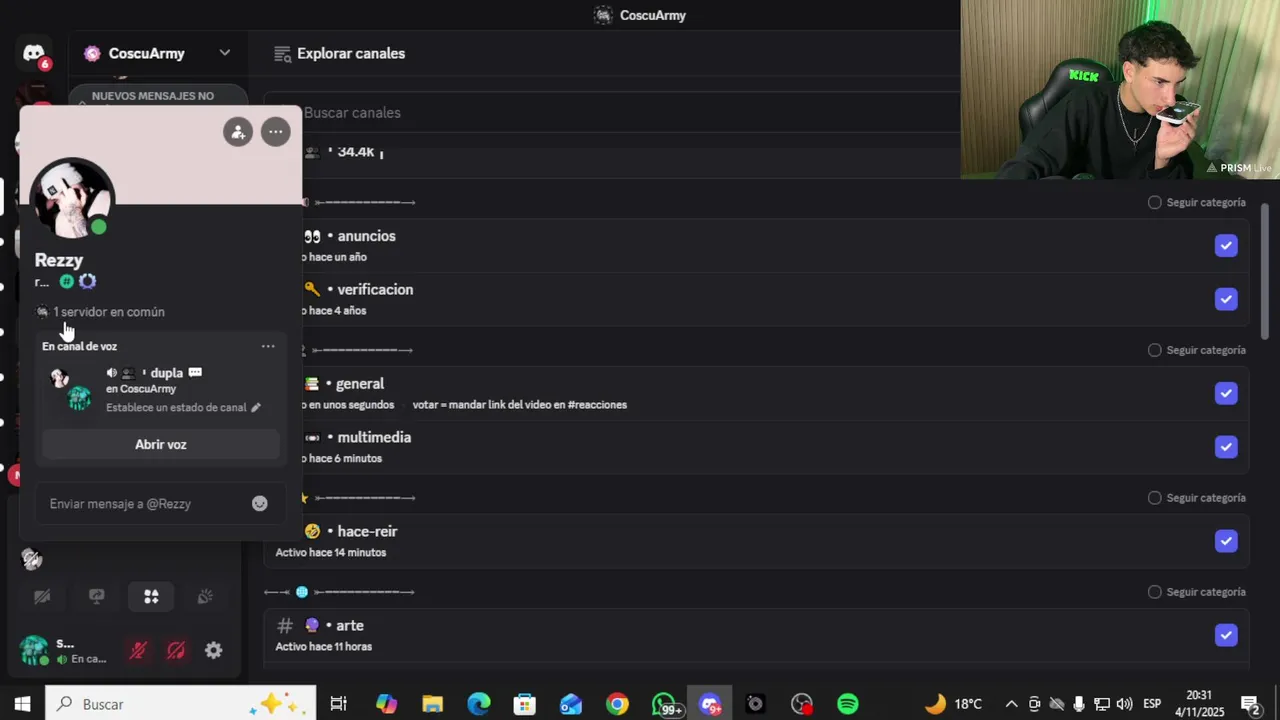This screenshot has width=1280, height=720.
Task: Open Spotify from taskbar
Action: pyautogui.click(x=848, y=704)
